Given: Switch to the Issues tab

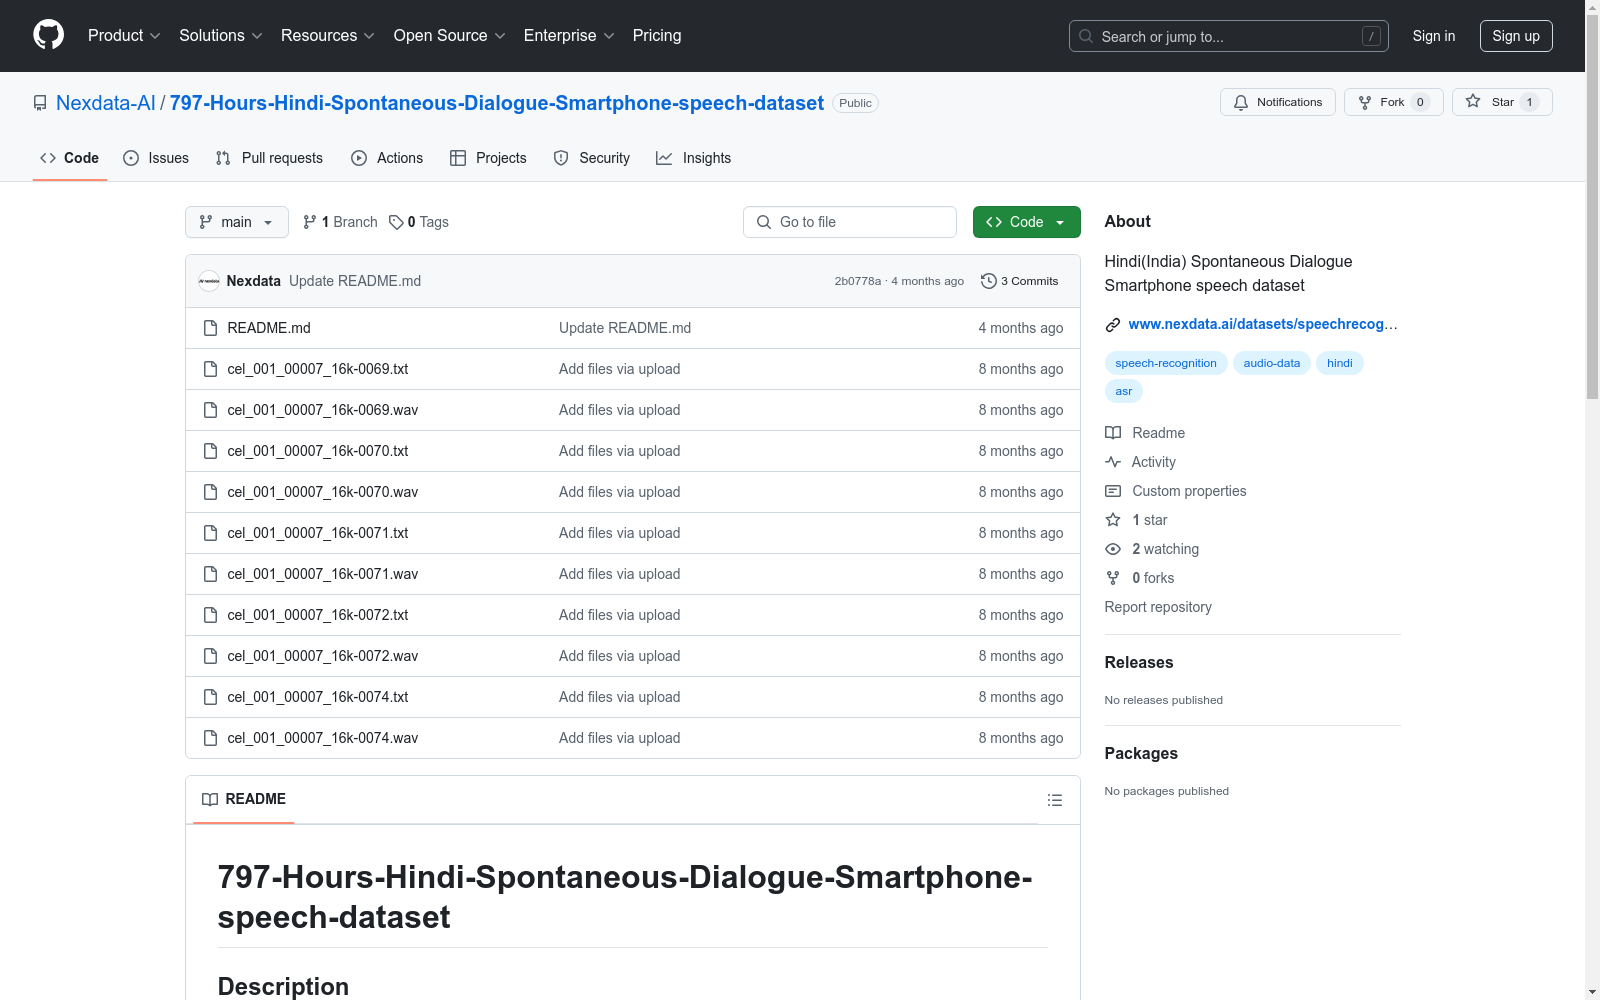Looking at the screenshot, I should coord(156,158).
